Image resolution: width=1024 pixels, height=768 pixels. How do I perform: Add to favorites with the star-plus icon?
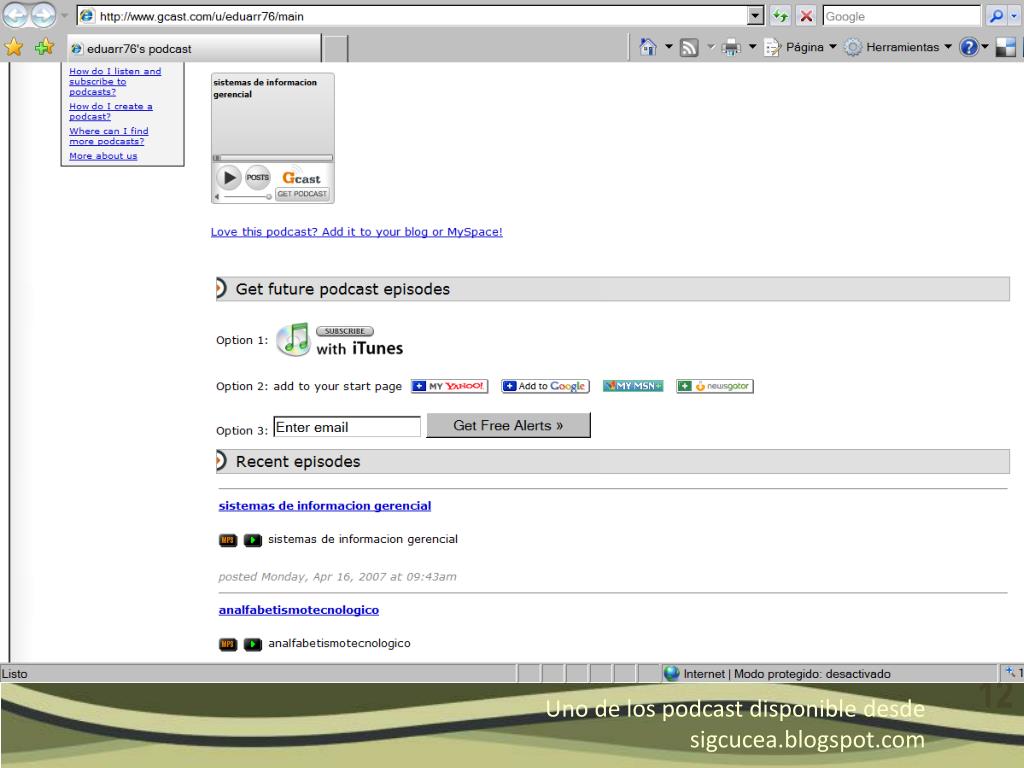(x=44, y=47)
